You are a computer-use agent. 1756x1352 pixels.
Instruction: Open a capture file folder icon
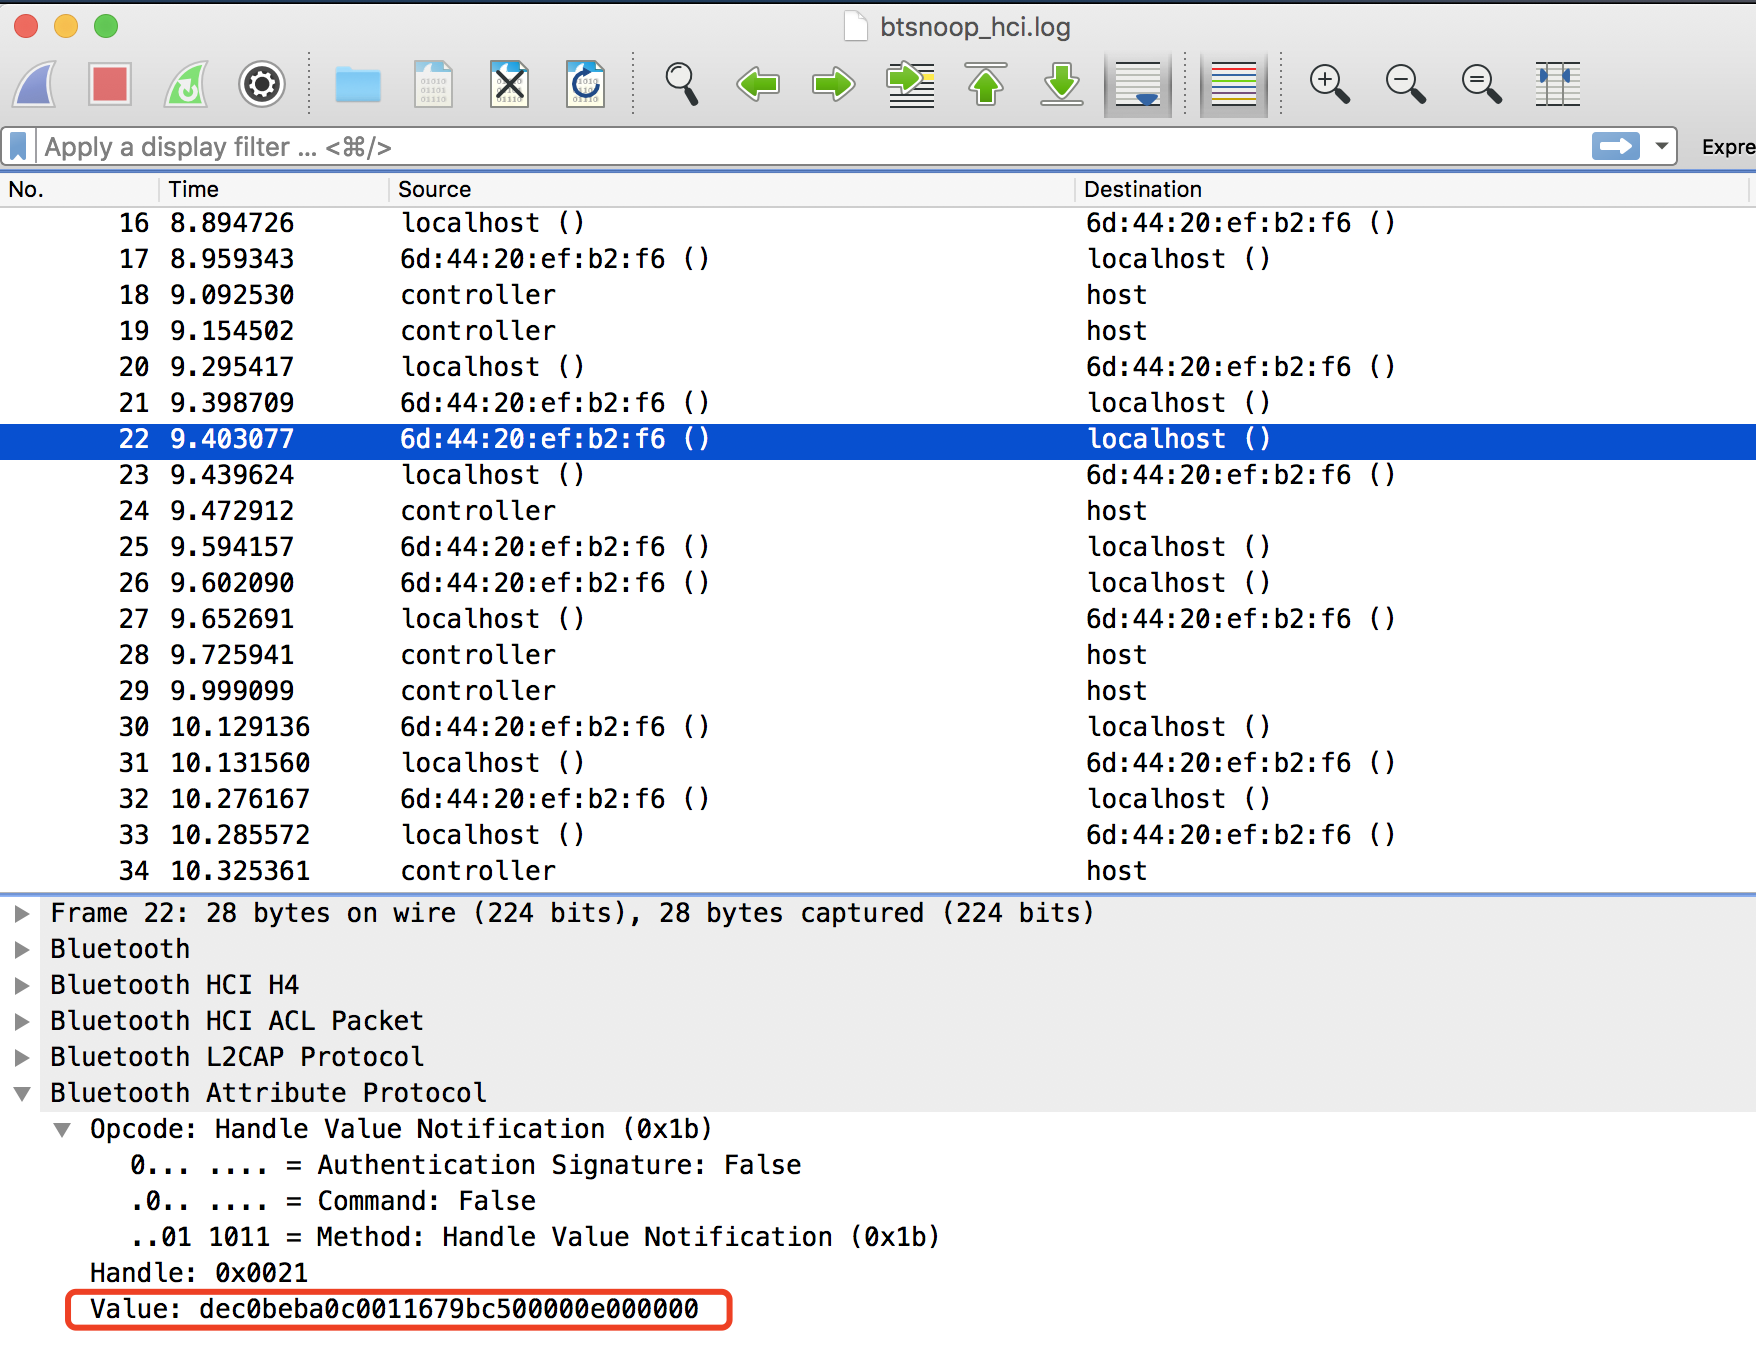pyautogui.click(x=358, y=85)
